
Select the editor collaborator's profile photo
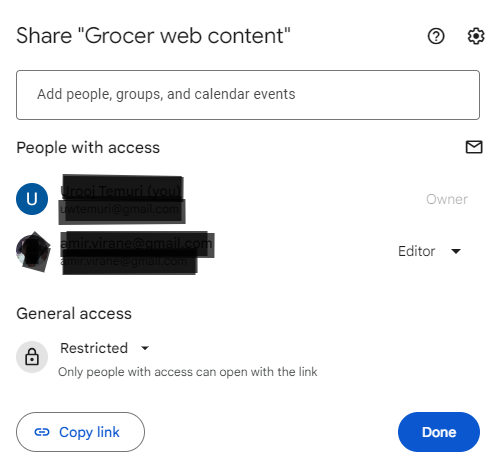tap(33, 252)
